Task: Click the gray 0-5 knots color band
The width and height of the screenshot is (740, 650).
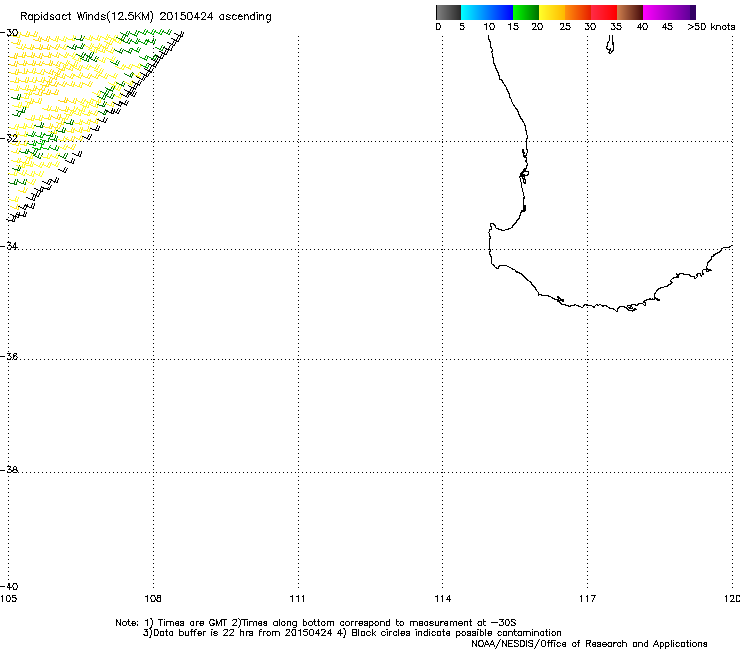Action: coord(448,12)
